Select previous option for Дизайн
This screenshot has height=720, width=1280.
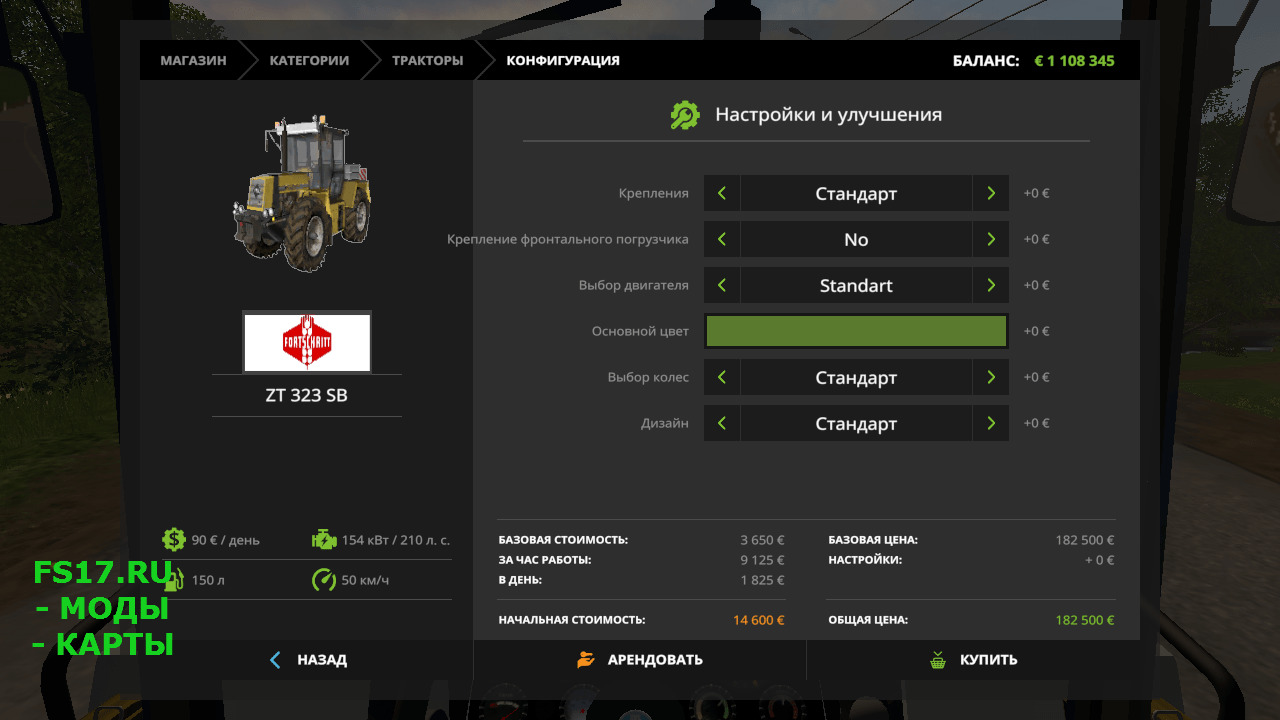coord(722,423)
